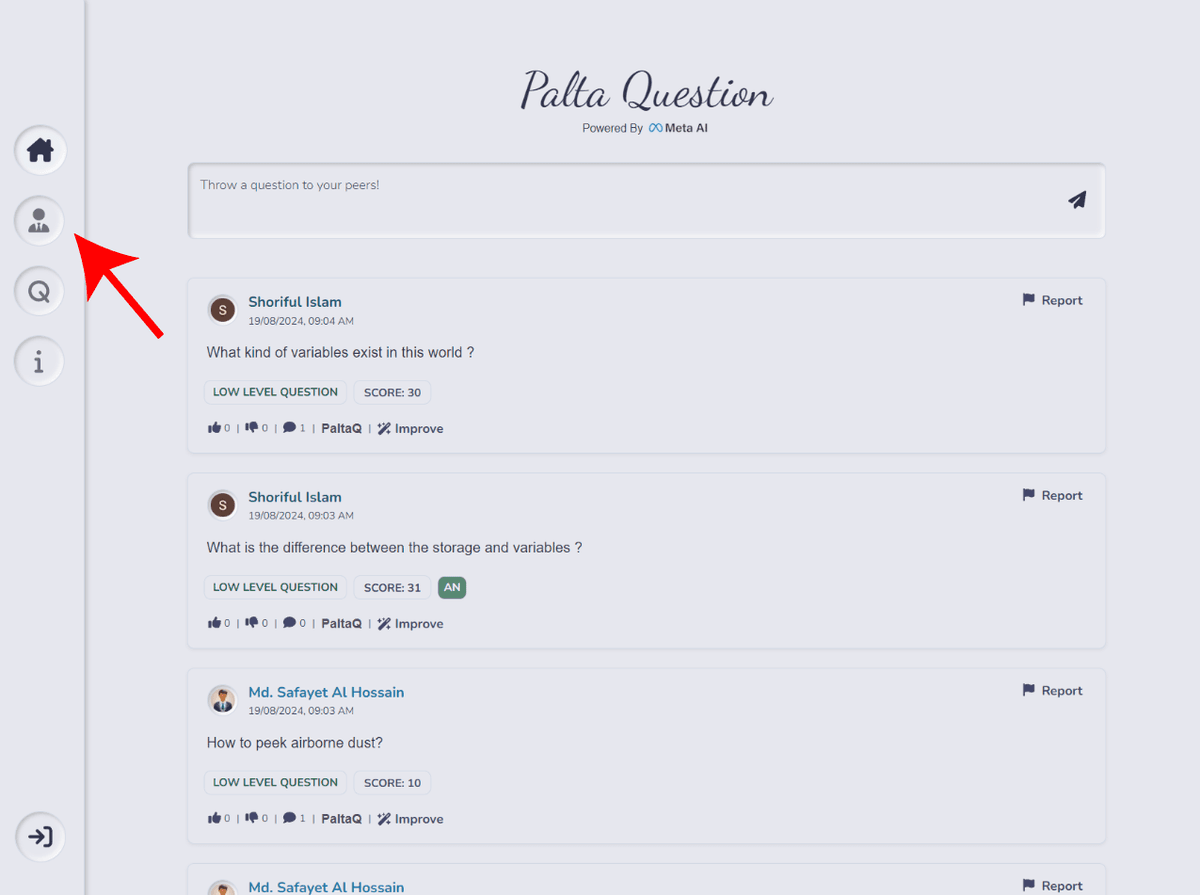Click the question input box at the top
The height and width of the screenshot is (895, 1200).
[x=600, y=200]
